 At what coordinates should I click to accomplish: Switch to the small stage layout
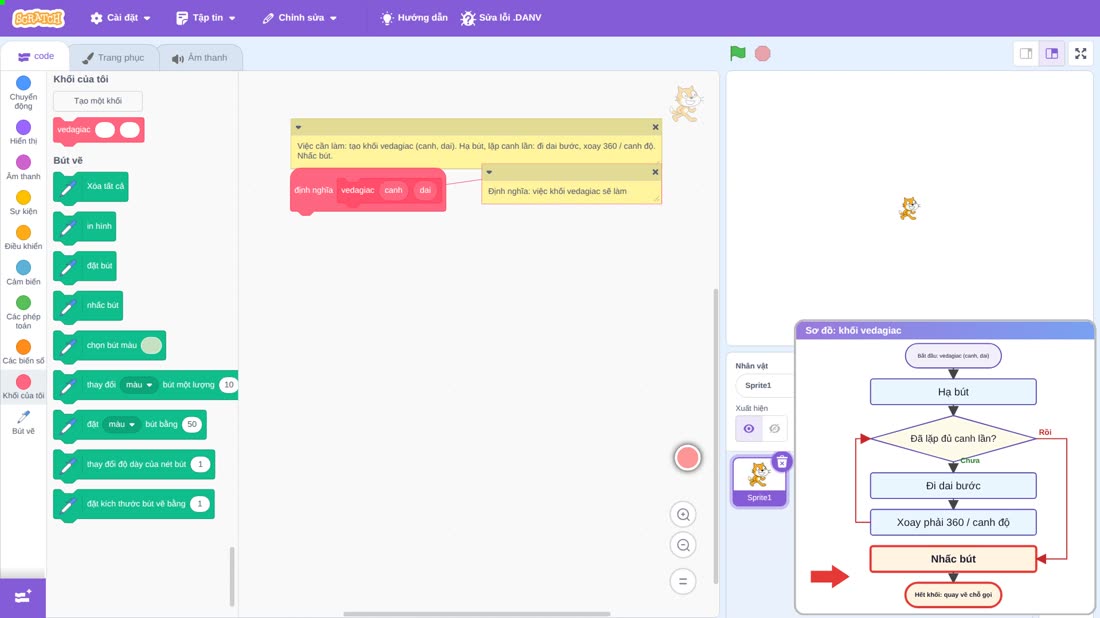pos(1026,53)
